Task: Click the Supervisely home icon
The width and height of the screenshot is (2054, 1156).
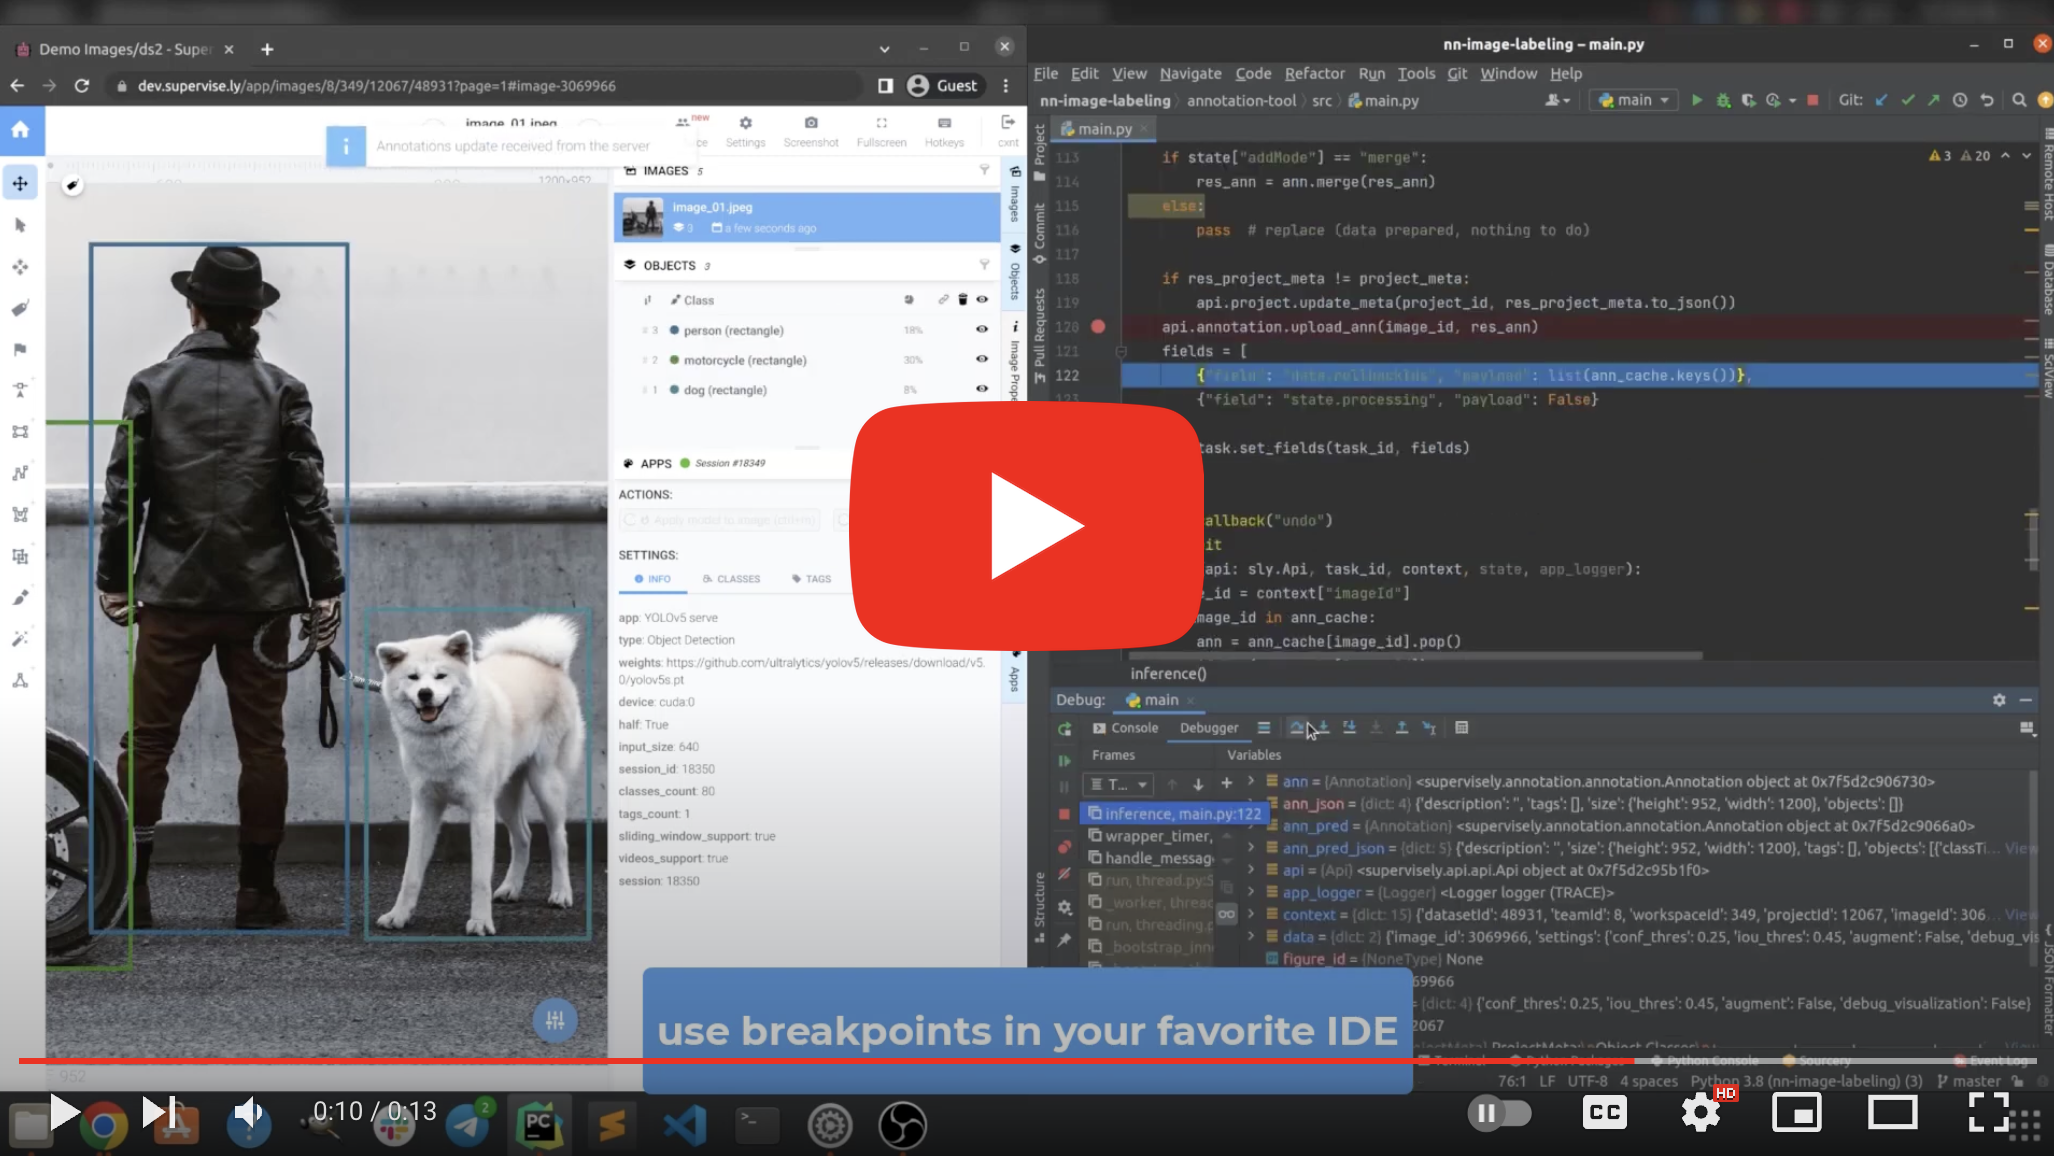Action: [x=21, y=130]
